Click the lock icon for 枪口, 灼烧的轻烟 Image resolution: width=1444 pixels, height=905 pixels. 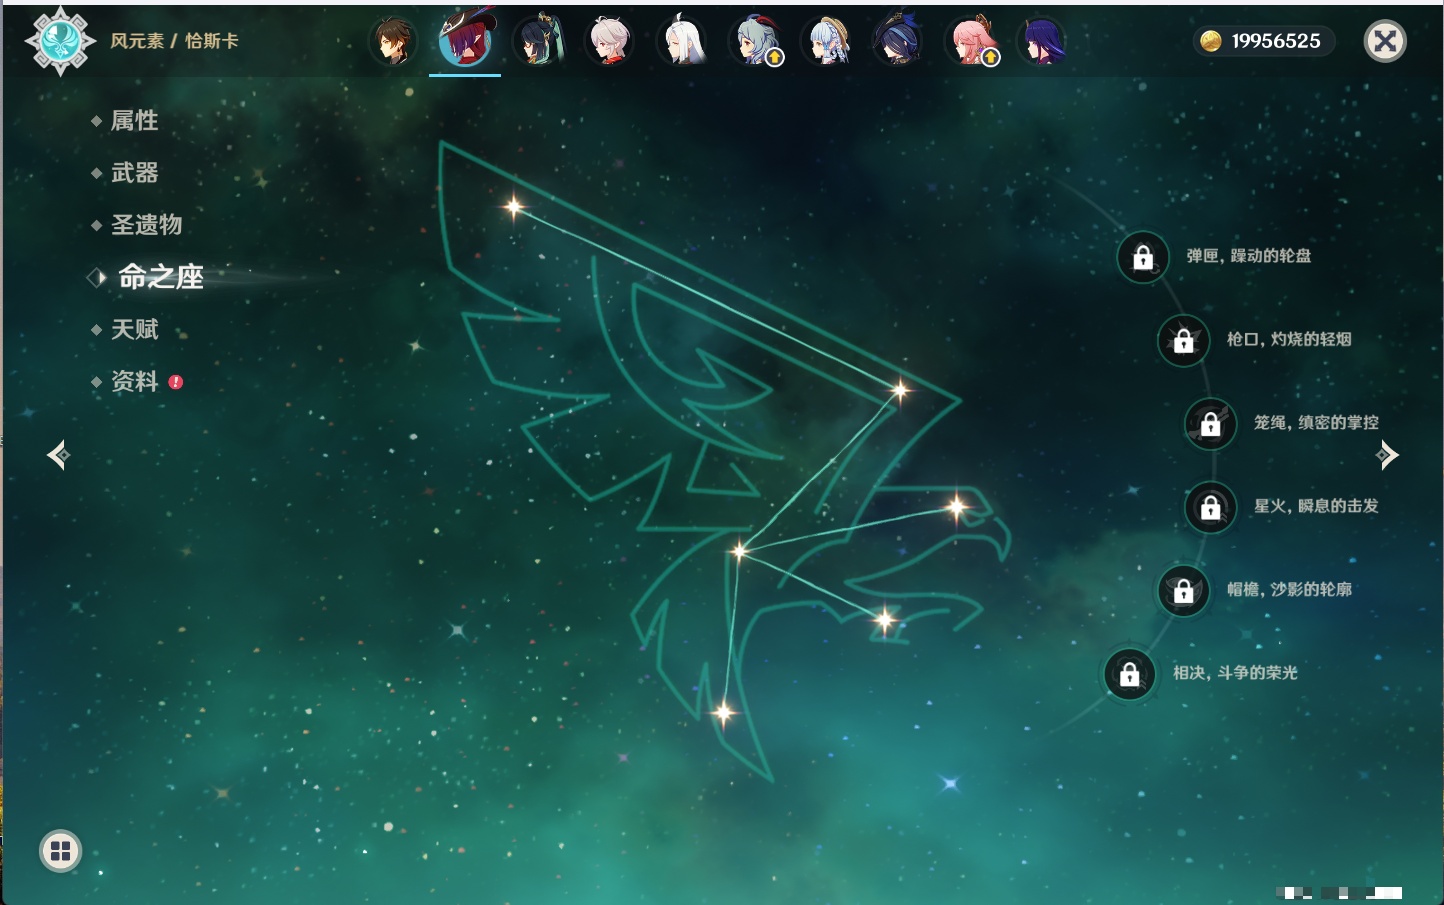click(1183, 340)
